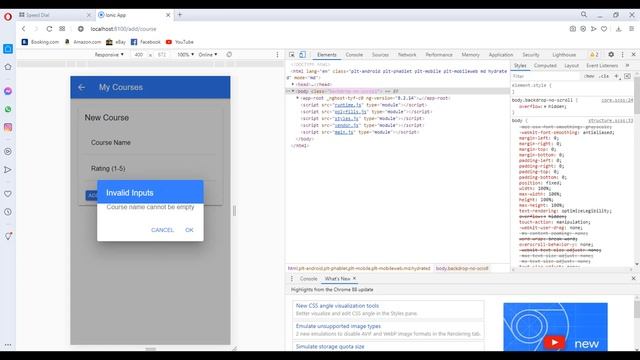Toggle the :hov element state button
The width and height of the screenshot is (640, 360).
coord(589,76)
